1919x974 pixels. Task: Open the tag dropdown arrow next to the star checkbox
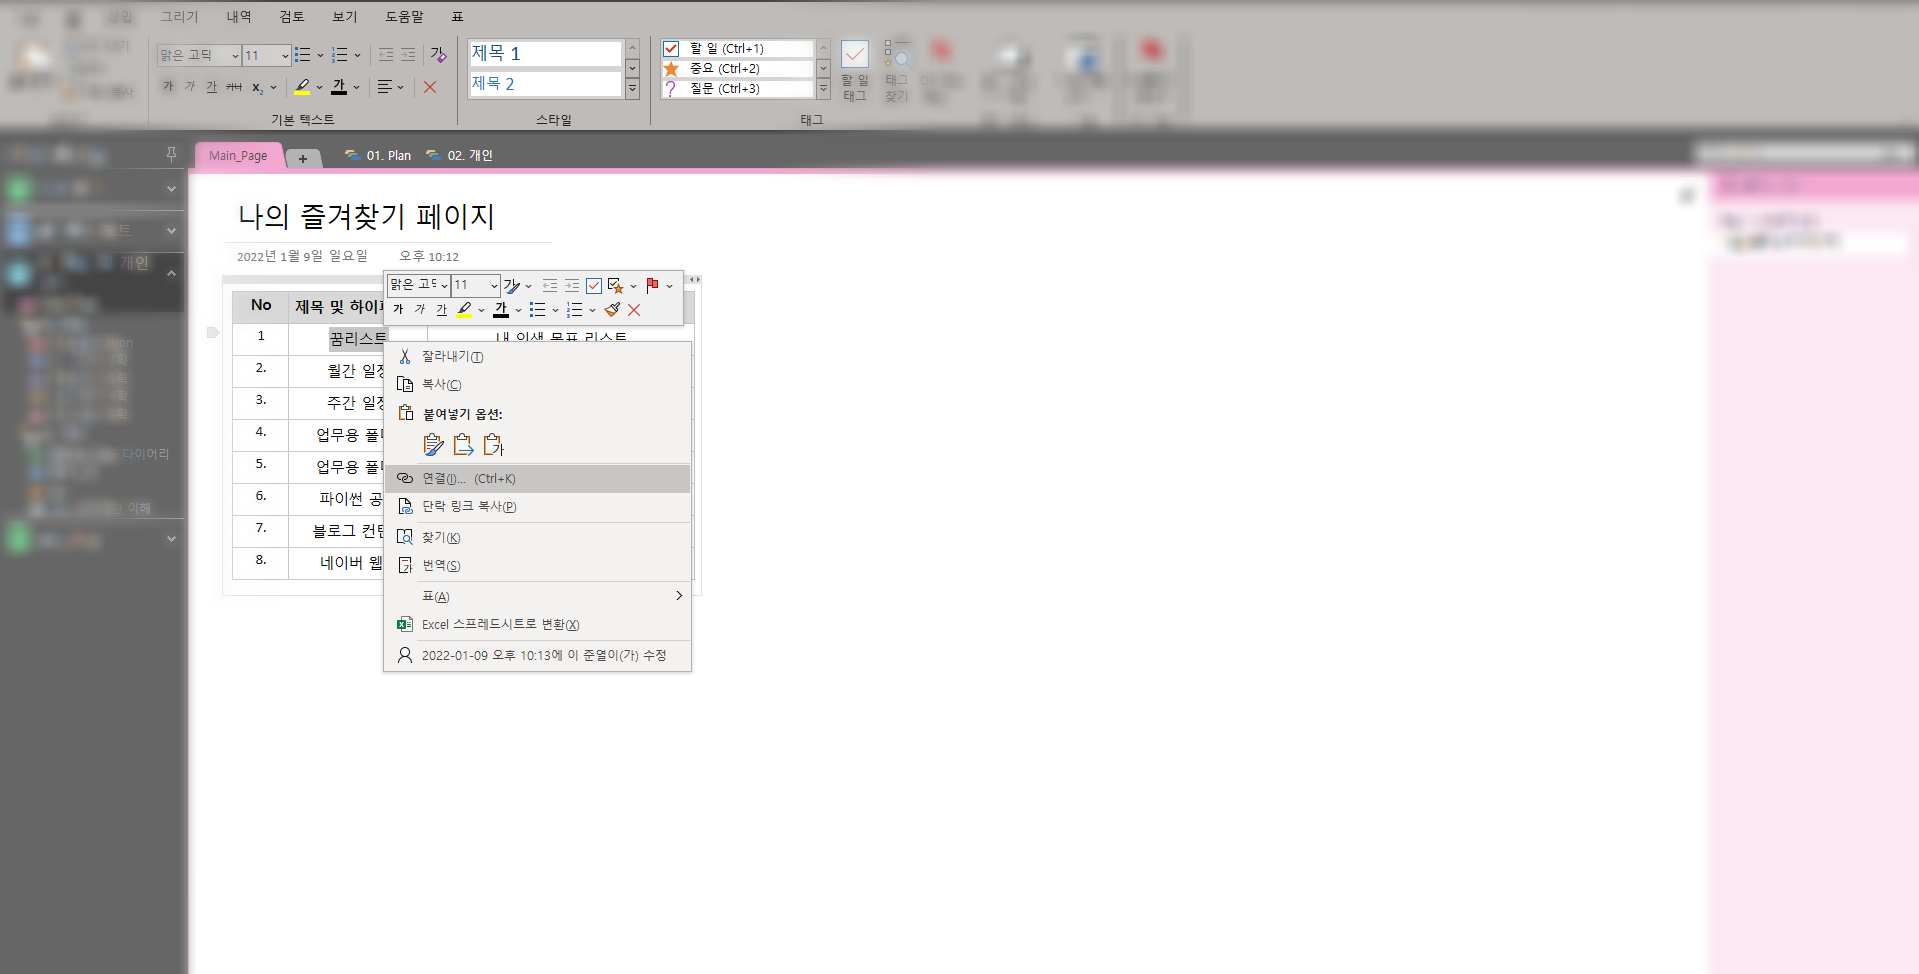tap(633, 286)
